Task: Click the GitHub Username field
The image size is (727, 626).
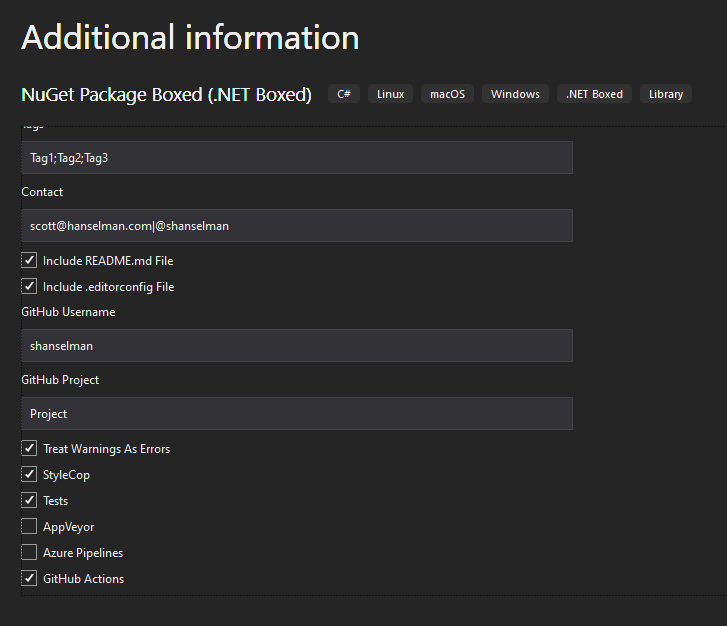Action: point(297,345)
